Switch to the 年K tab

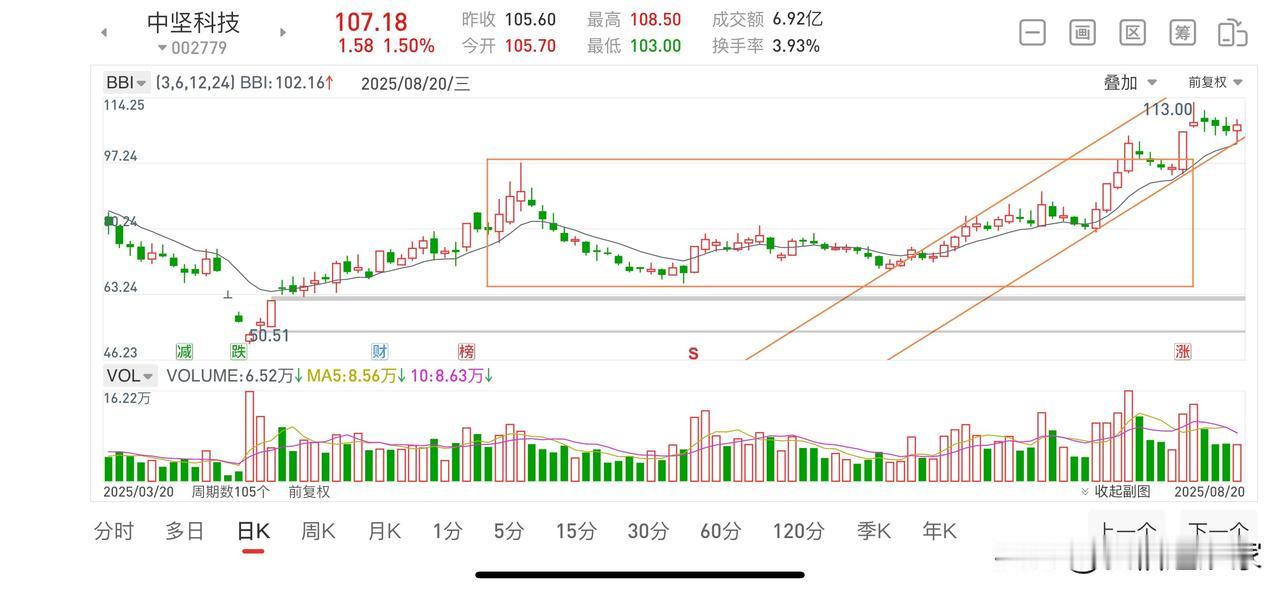click(939, 531)
